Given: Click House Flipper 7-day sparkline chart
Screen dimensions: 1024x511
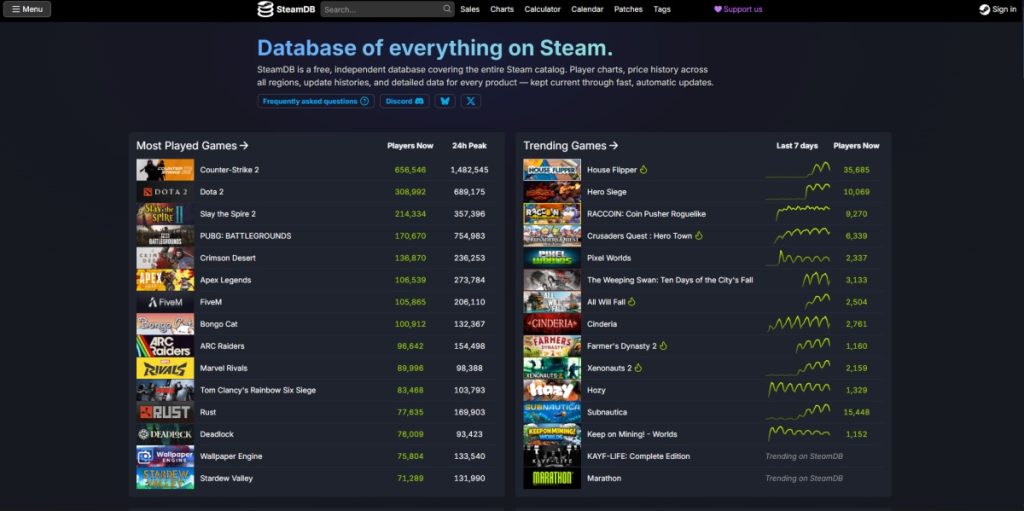Looking at the screenshot, I should 798,170.
